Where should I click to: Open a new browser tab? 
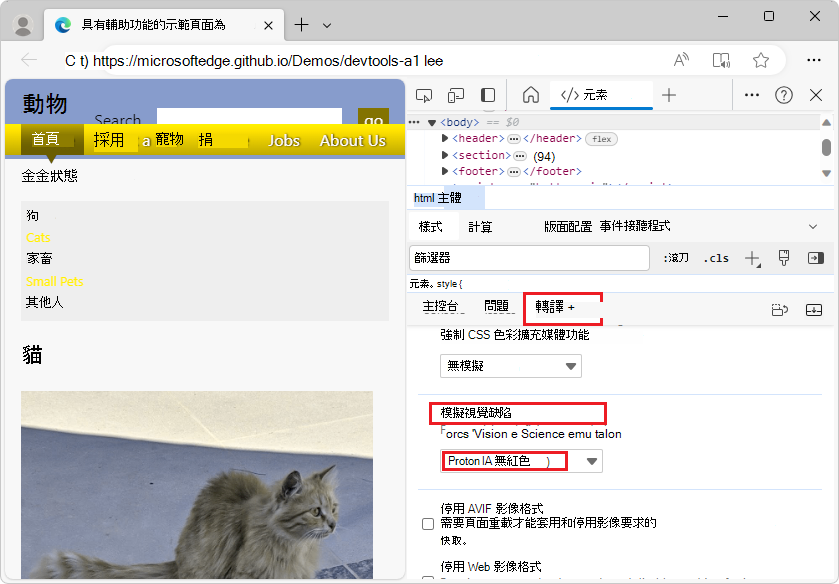(x=301, y=25)
